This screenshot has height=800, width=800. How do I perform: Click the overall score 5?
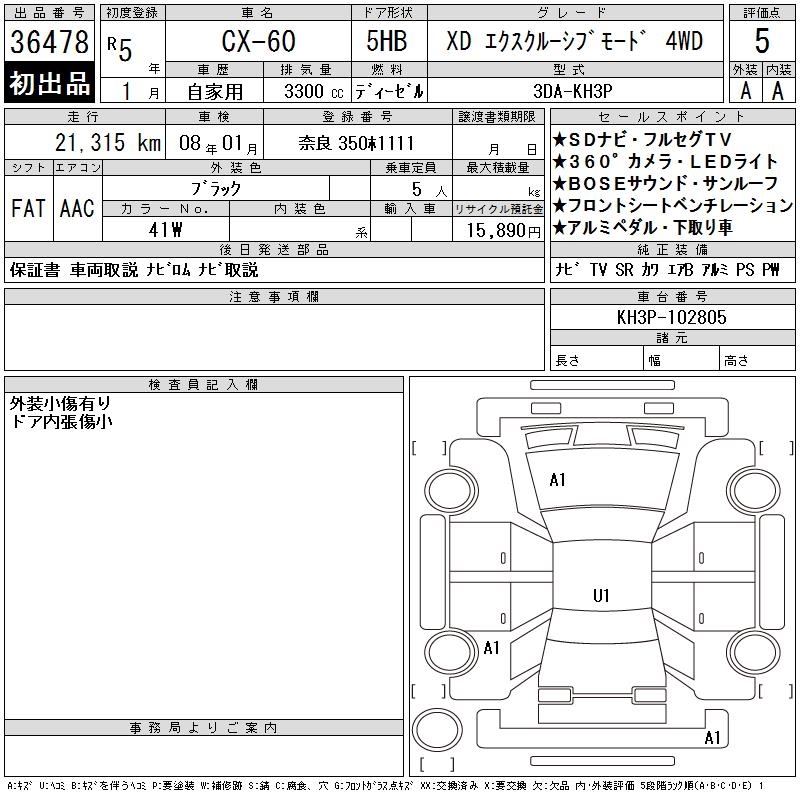(762, 41)
